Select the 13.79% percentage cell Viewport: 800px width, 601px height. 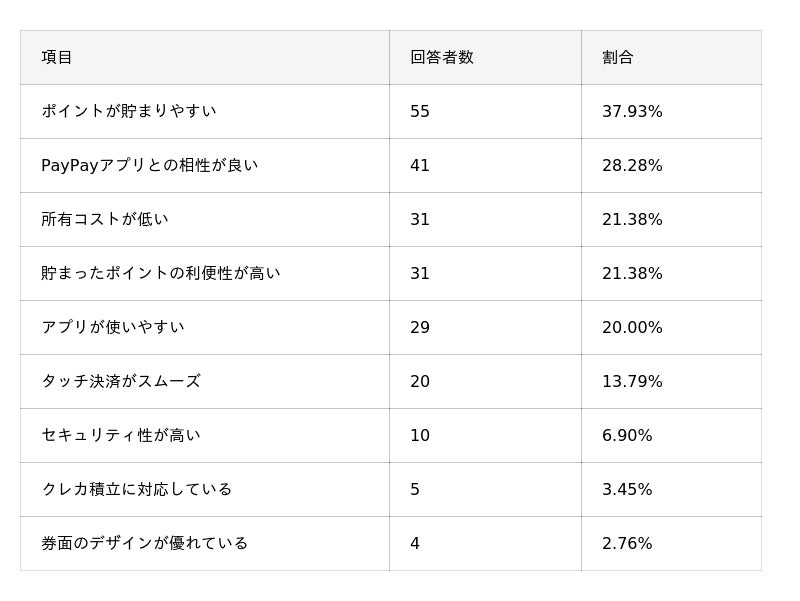coord(632,381)
